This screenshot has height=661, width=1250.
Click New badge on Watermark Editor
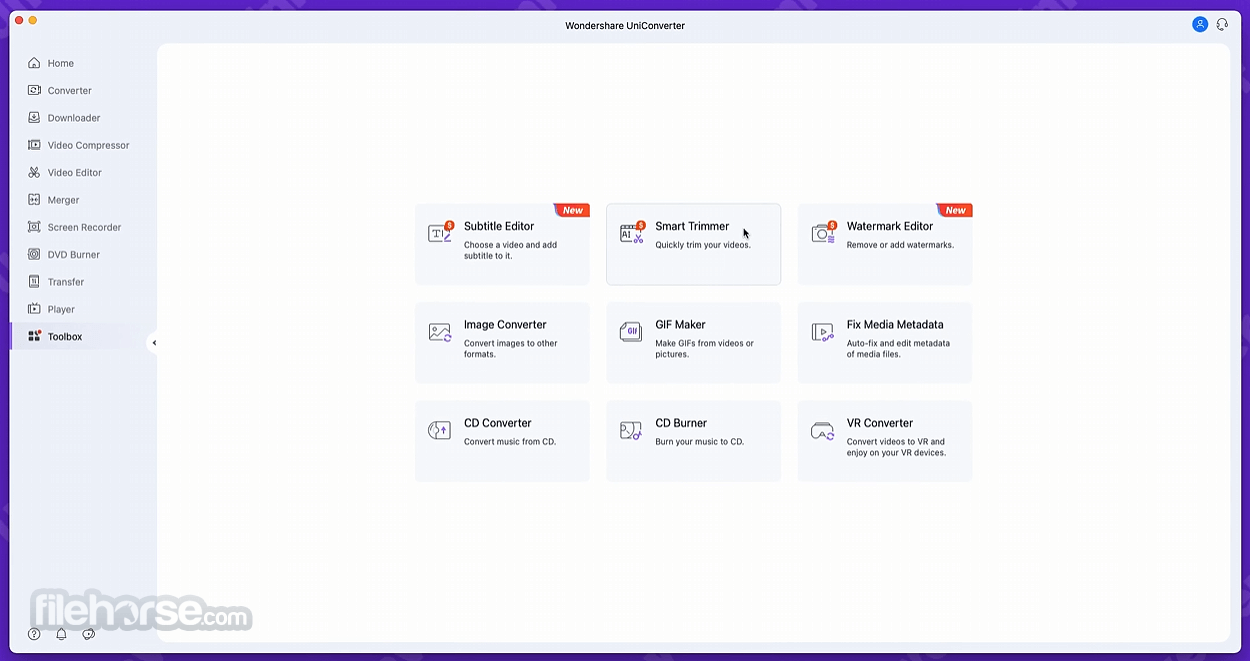point(955,210)
